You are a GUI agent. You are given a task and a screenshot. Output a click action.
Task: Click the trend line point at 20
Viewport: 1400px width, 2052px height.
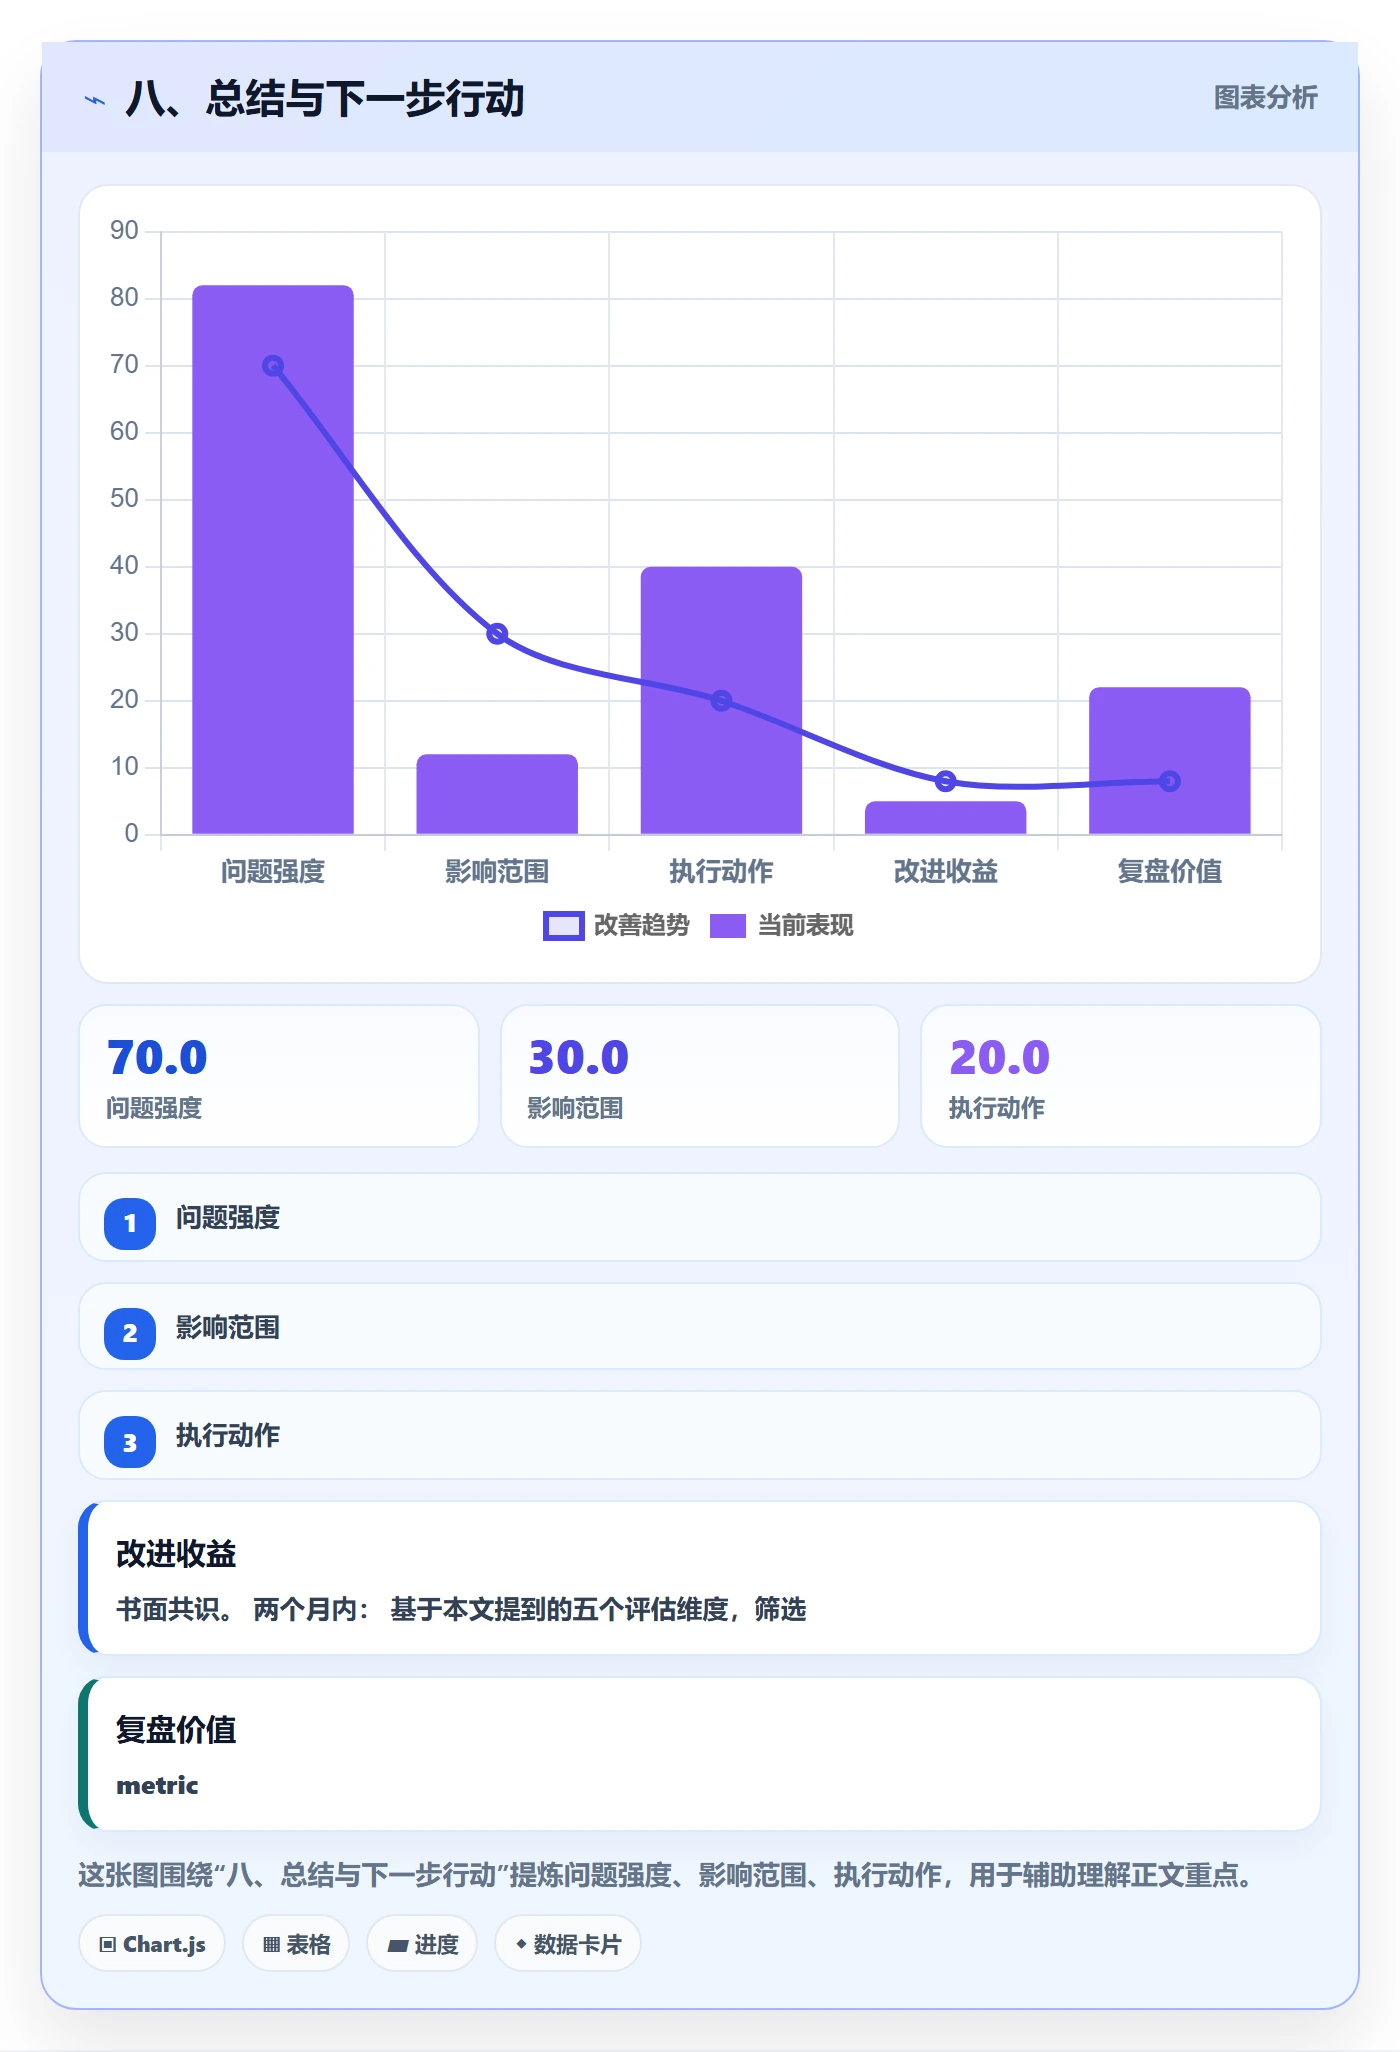(721, 701)
